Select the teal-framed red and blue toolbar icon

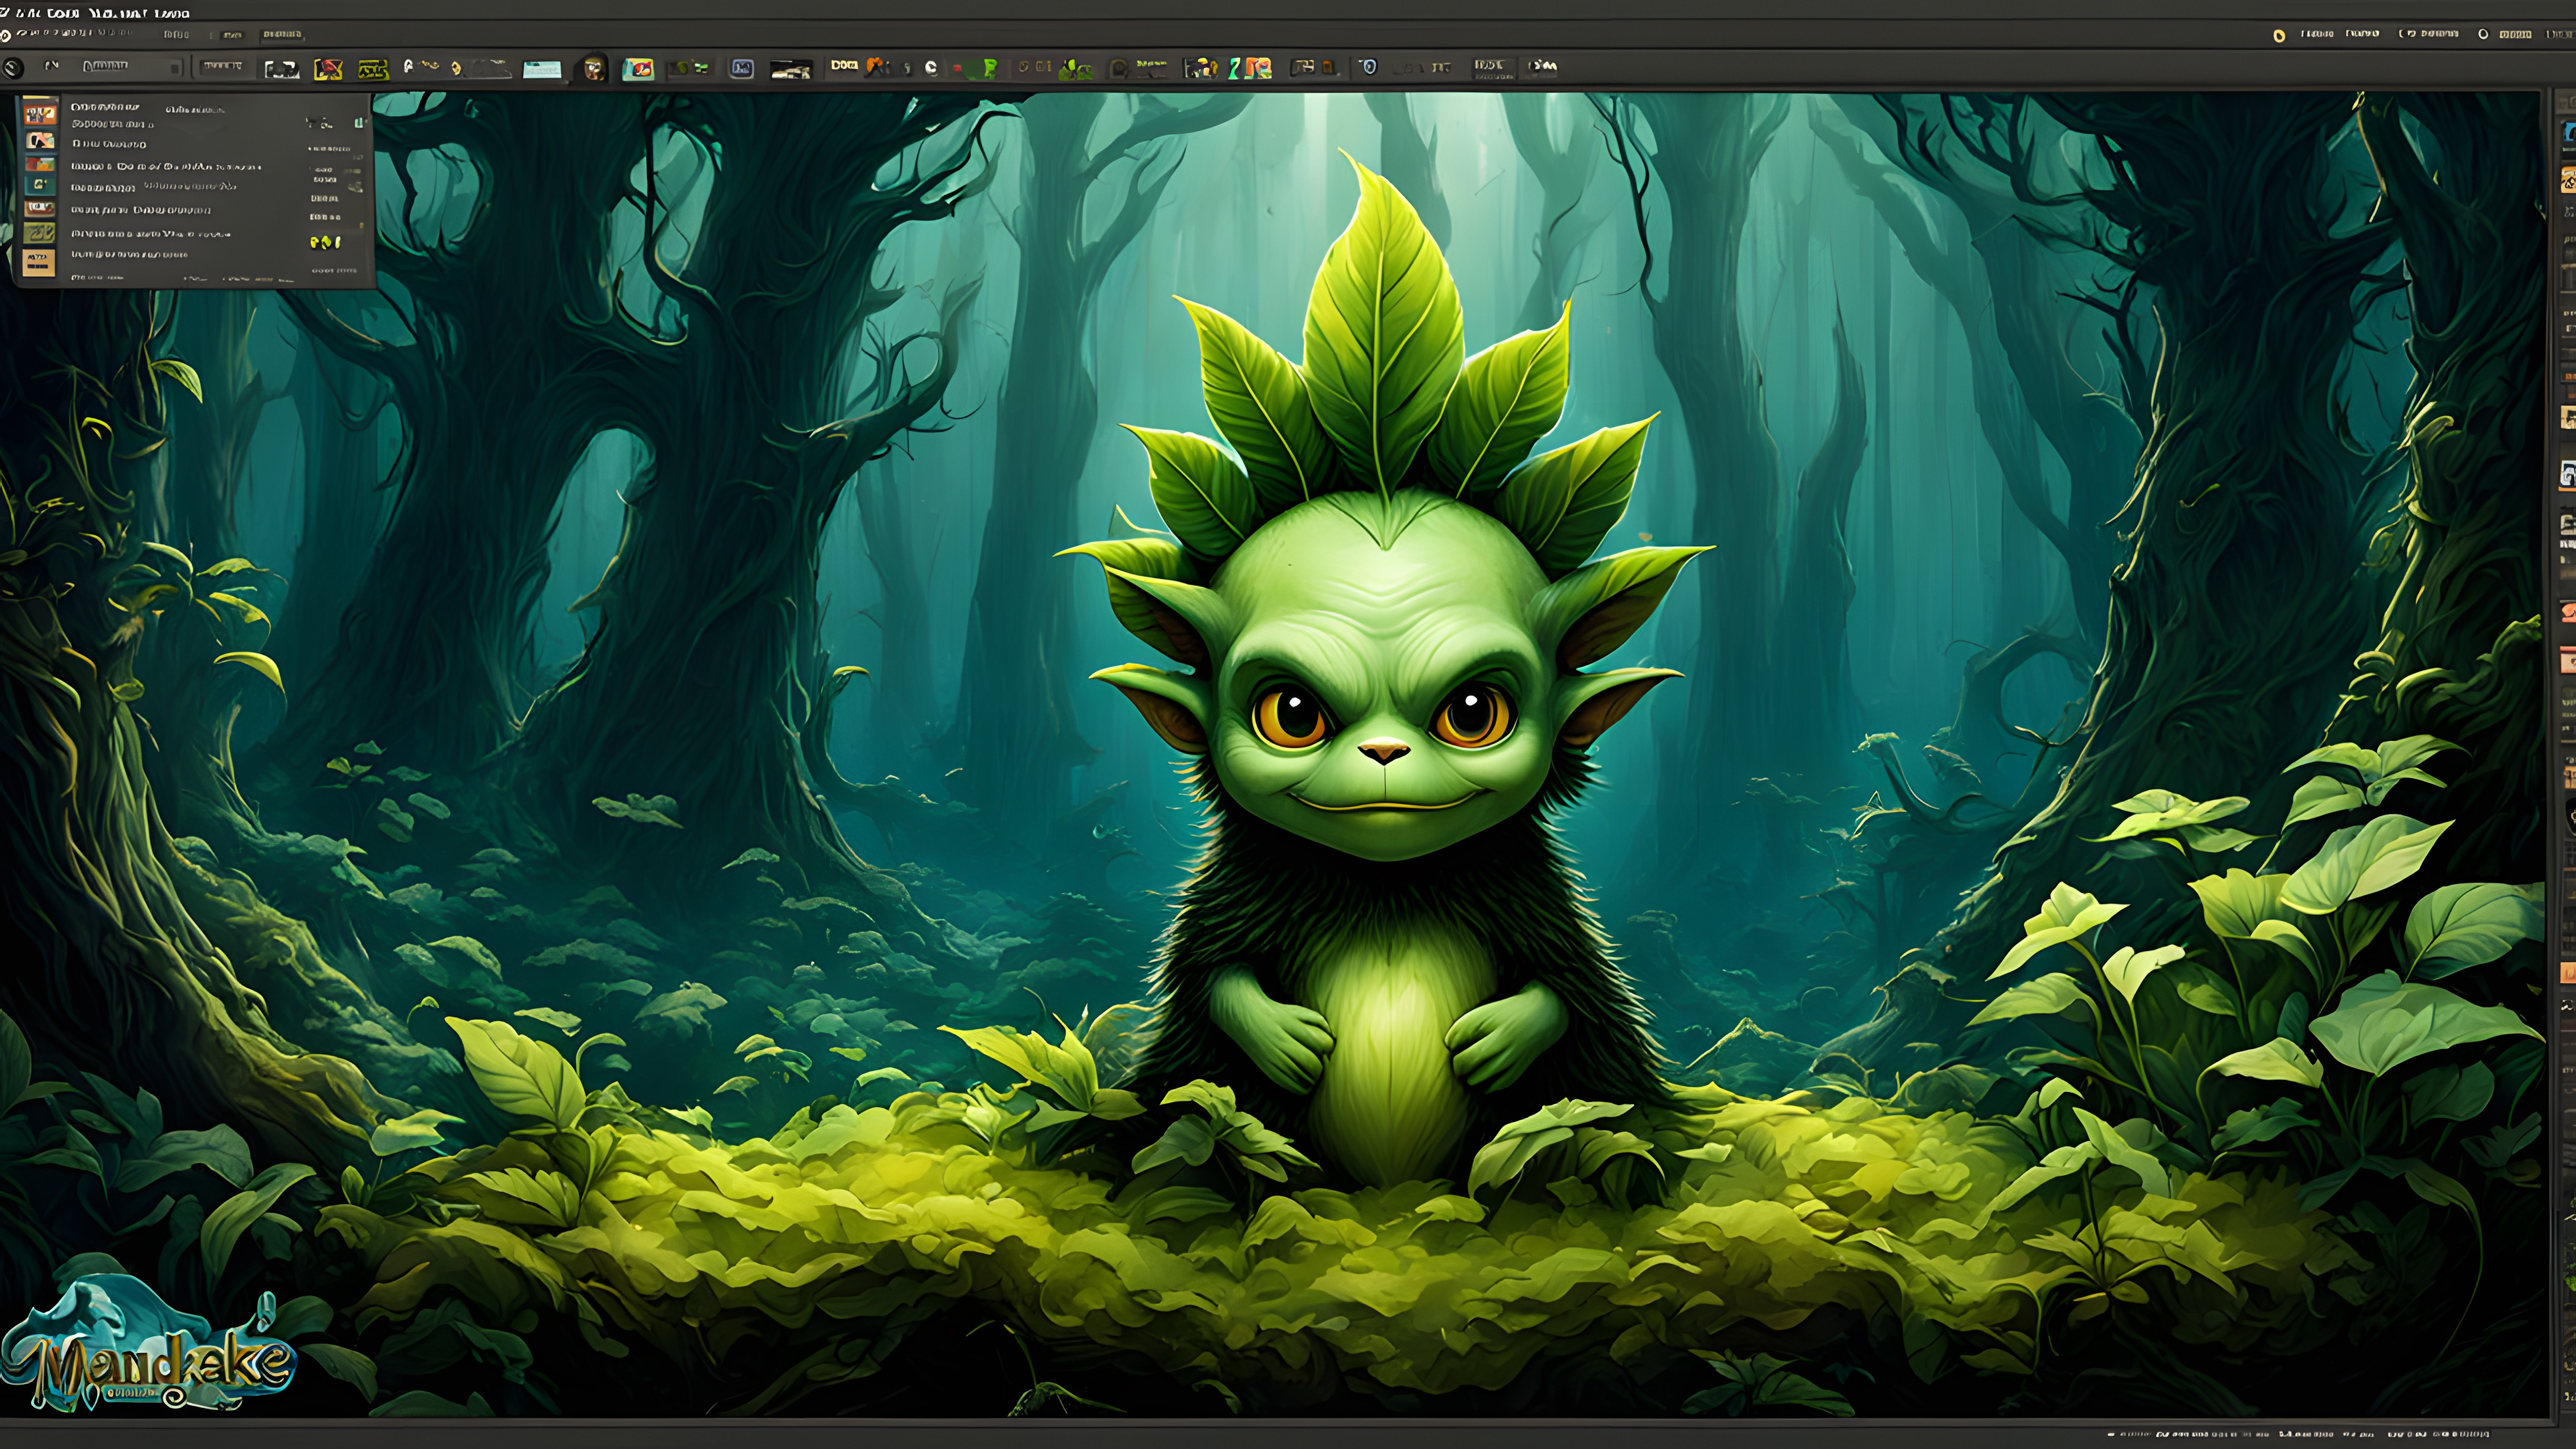click(638, 69)
